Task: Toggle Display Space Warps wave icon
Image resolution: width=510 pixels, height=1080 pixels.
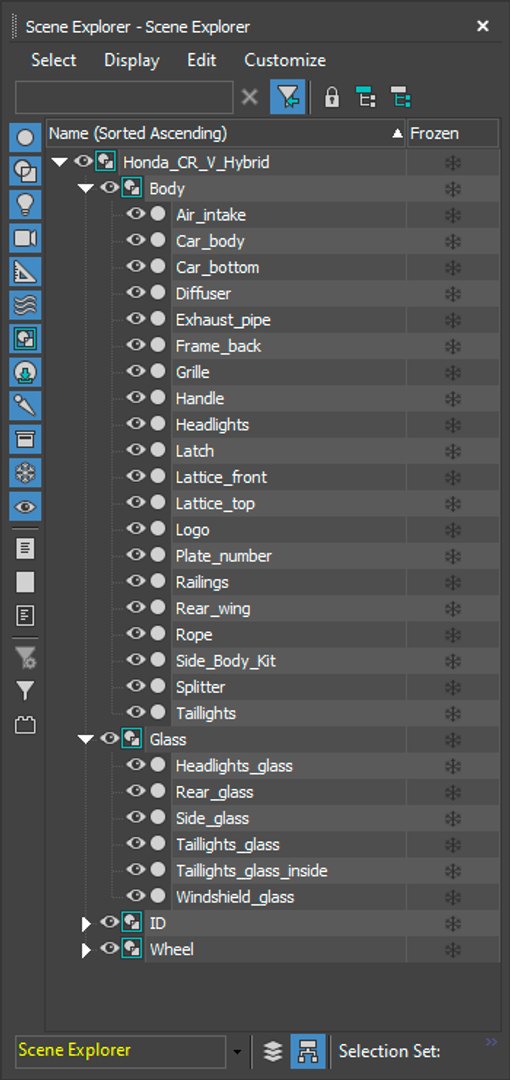Action: pos(26,305)
